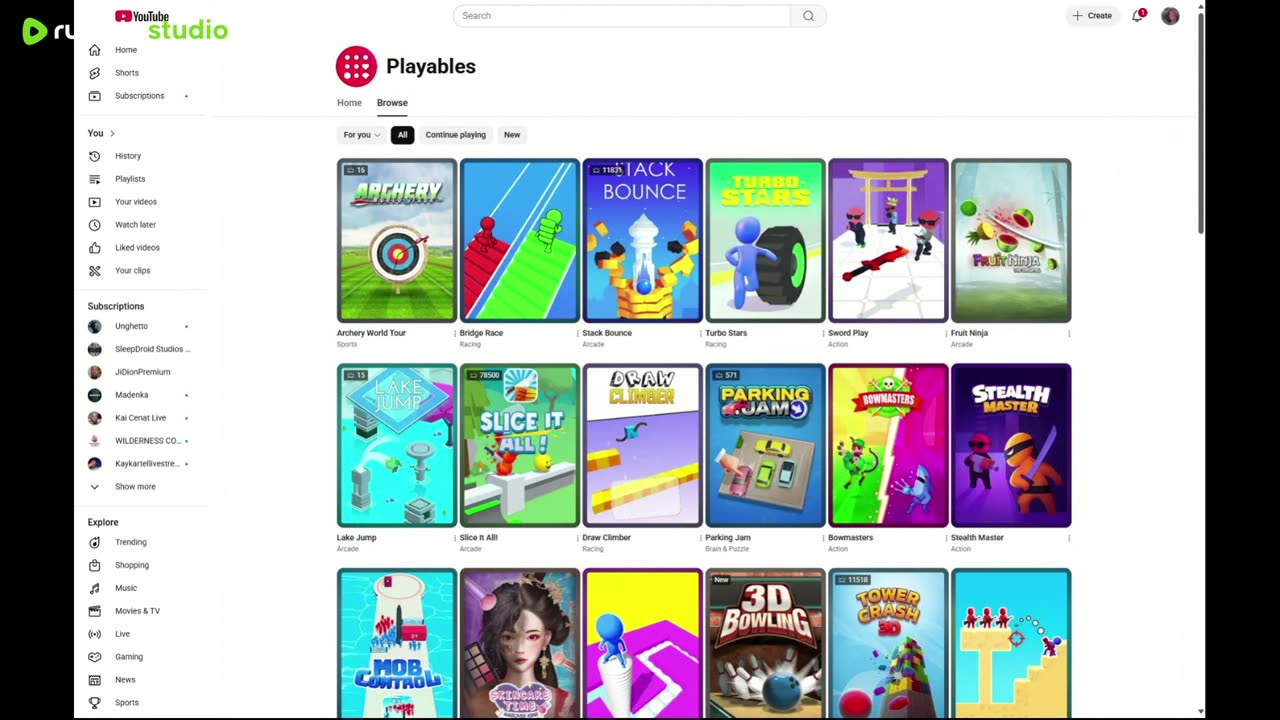Open the Stealth Master game thumbnail
This screenshot has height=720, width=1280.
(x=1011, y=445)
